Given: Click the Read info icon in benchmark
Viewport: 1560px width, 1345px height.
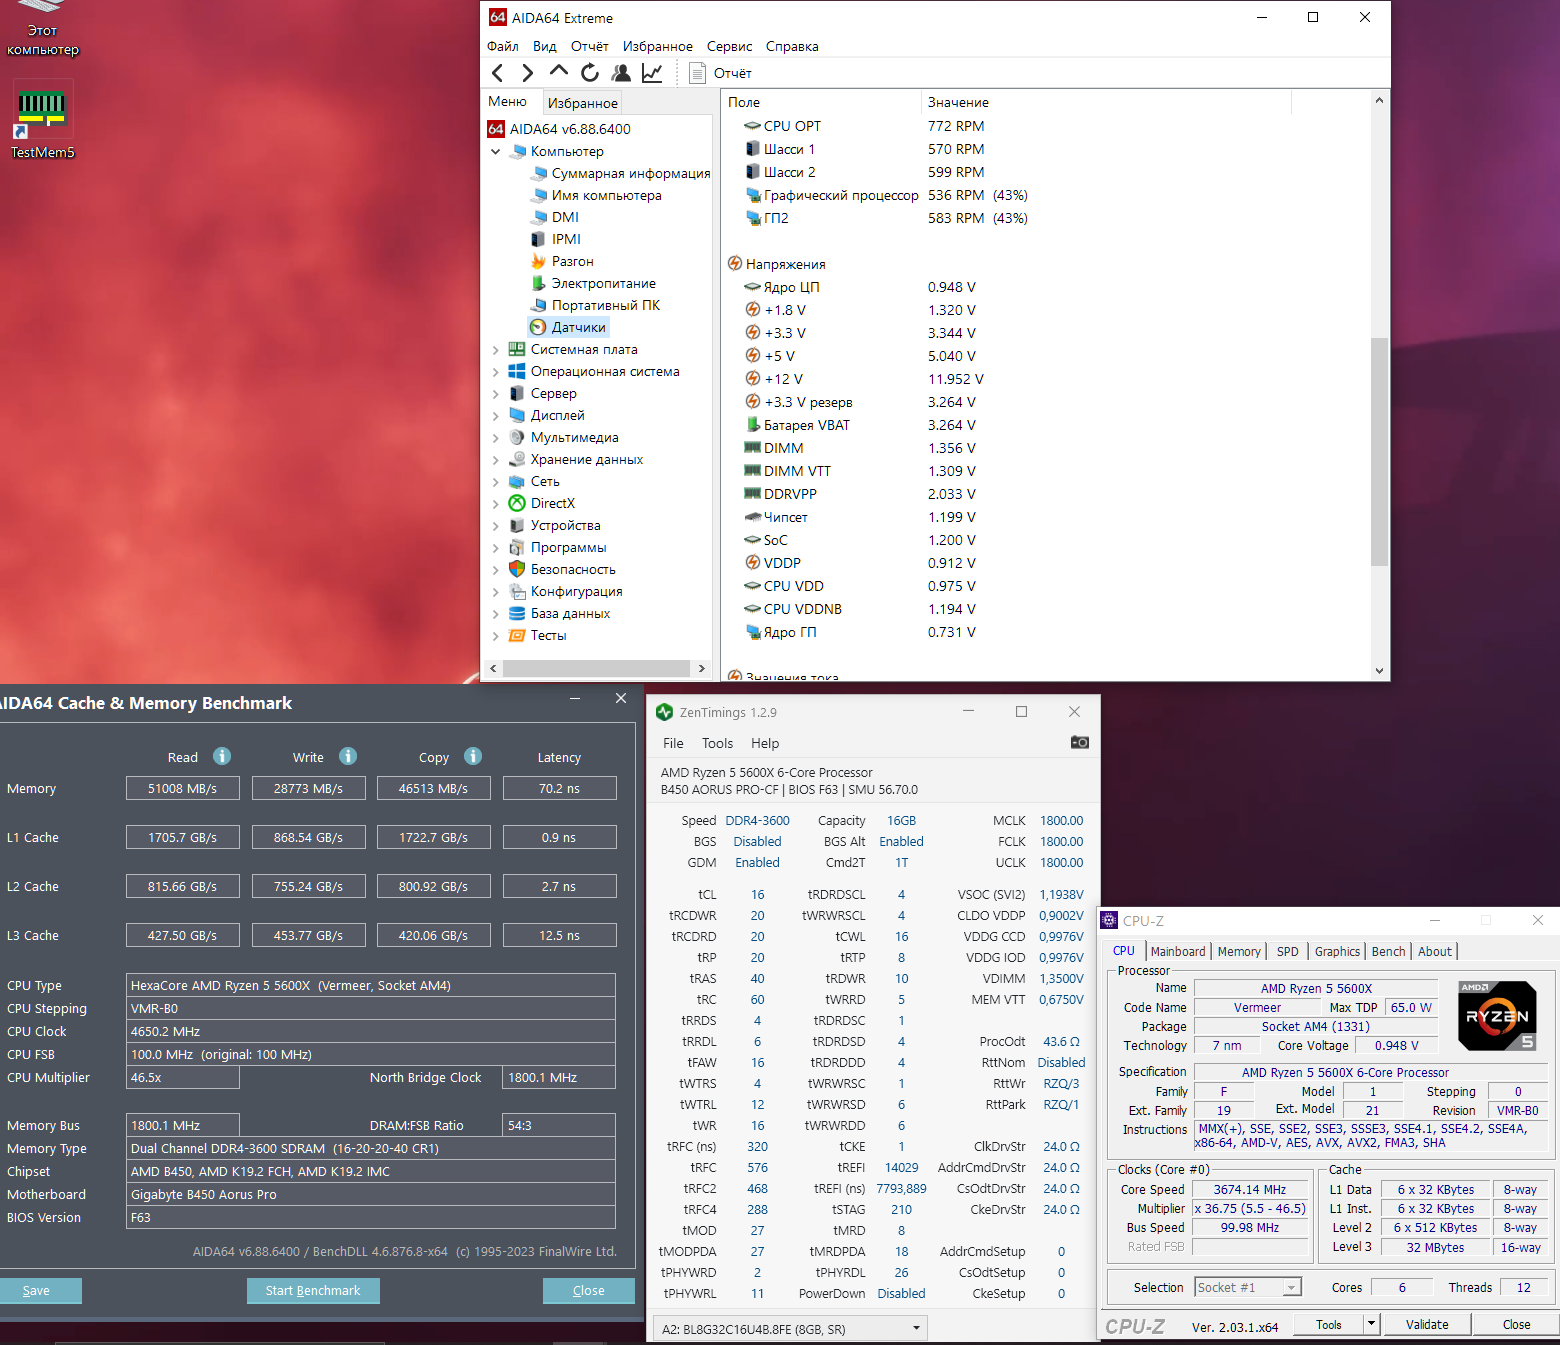Looking at the screenshot, I should [222, 756].
